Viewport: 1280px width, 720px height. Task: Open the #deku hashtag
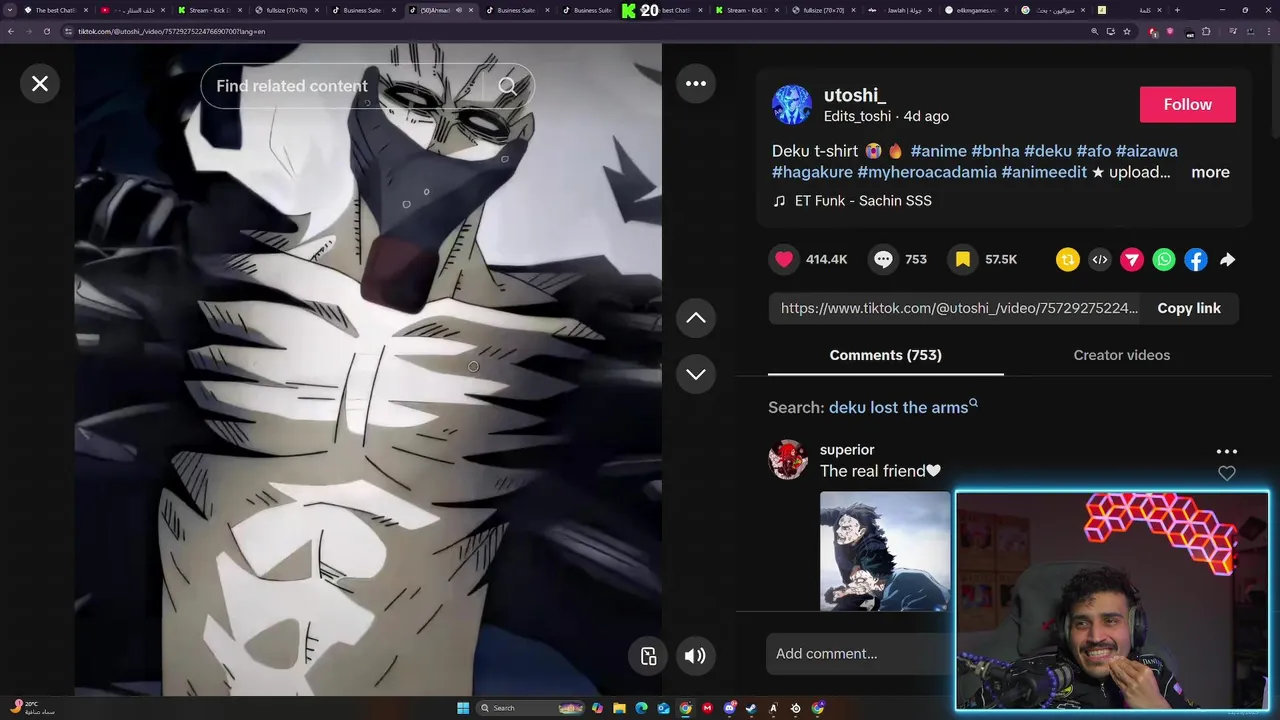pos(1048,151)
